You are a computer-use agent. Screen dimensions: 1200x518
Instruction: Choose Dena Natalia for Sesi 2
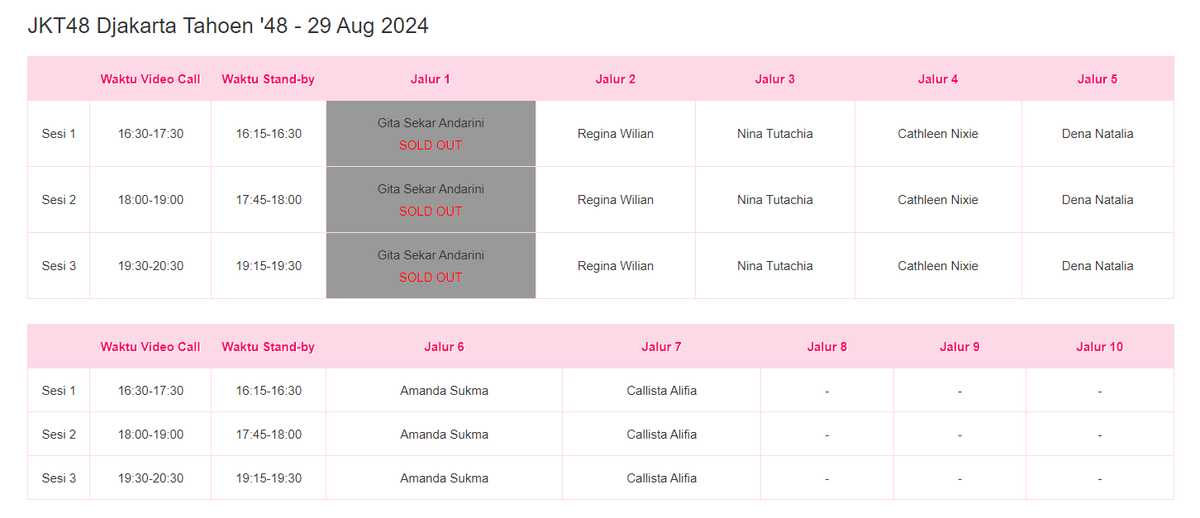click(x=1097, y=200)
